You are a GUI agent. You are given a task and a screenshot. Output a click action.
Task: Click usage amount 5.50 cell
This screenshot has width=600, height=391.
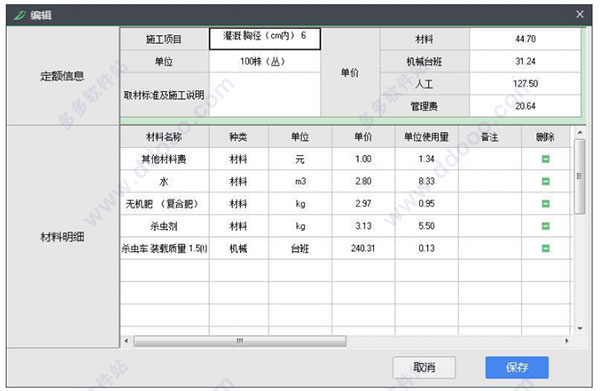click(426, 226)
